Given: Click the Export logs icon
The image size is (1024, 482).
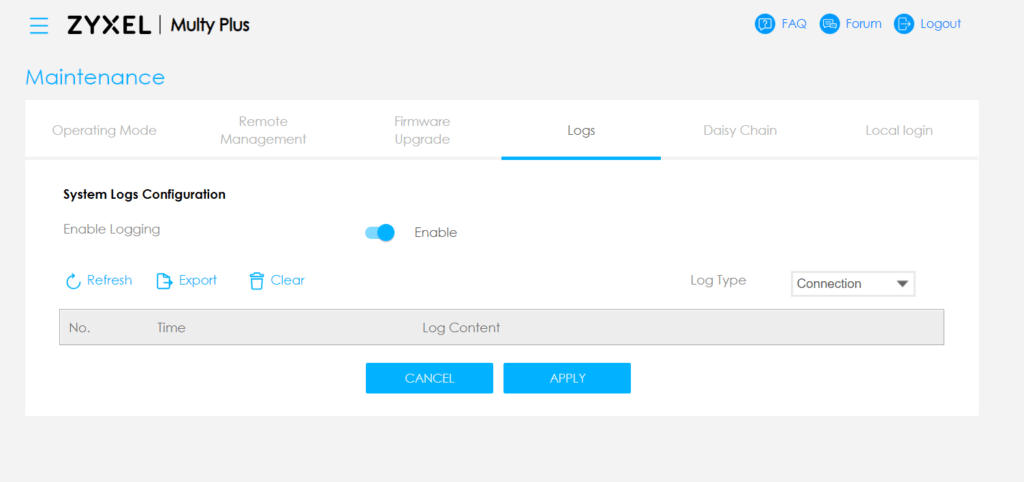Looking at the screenshot, I should [x=165, y=281].
